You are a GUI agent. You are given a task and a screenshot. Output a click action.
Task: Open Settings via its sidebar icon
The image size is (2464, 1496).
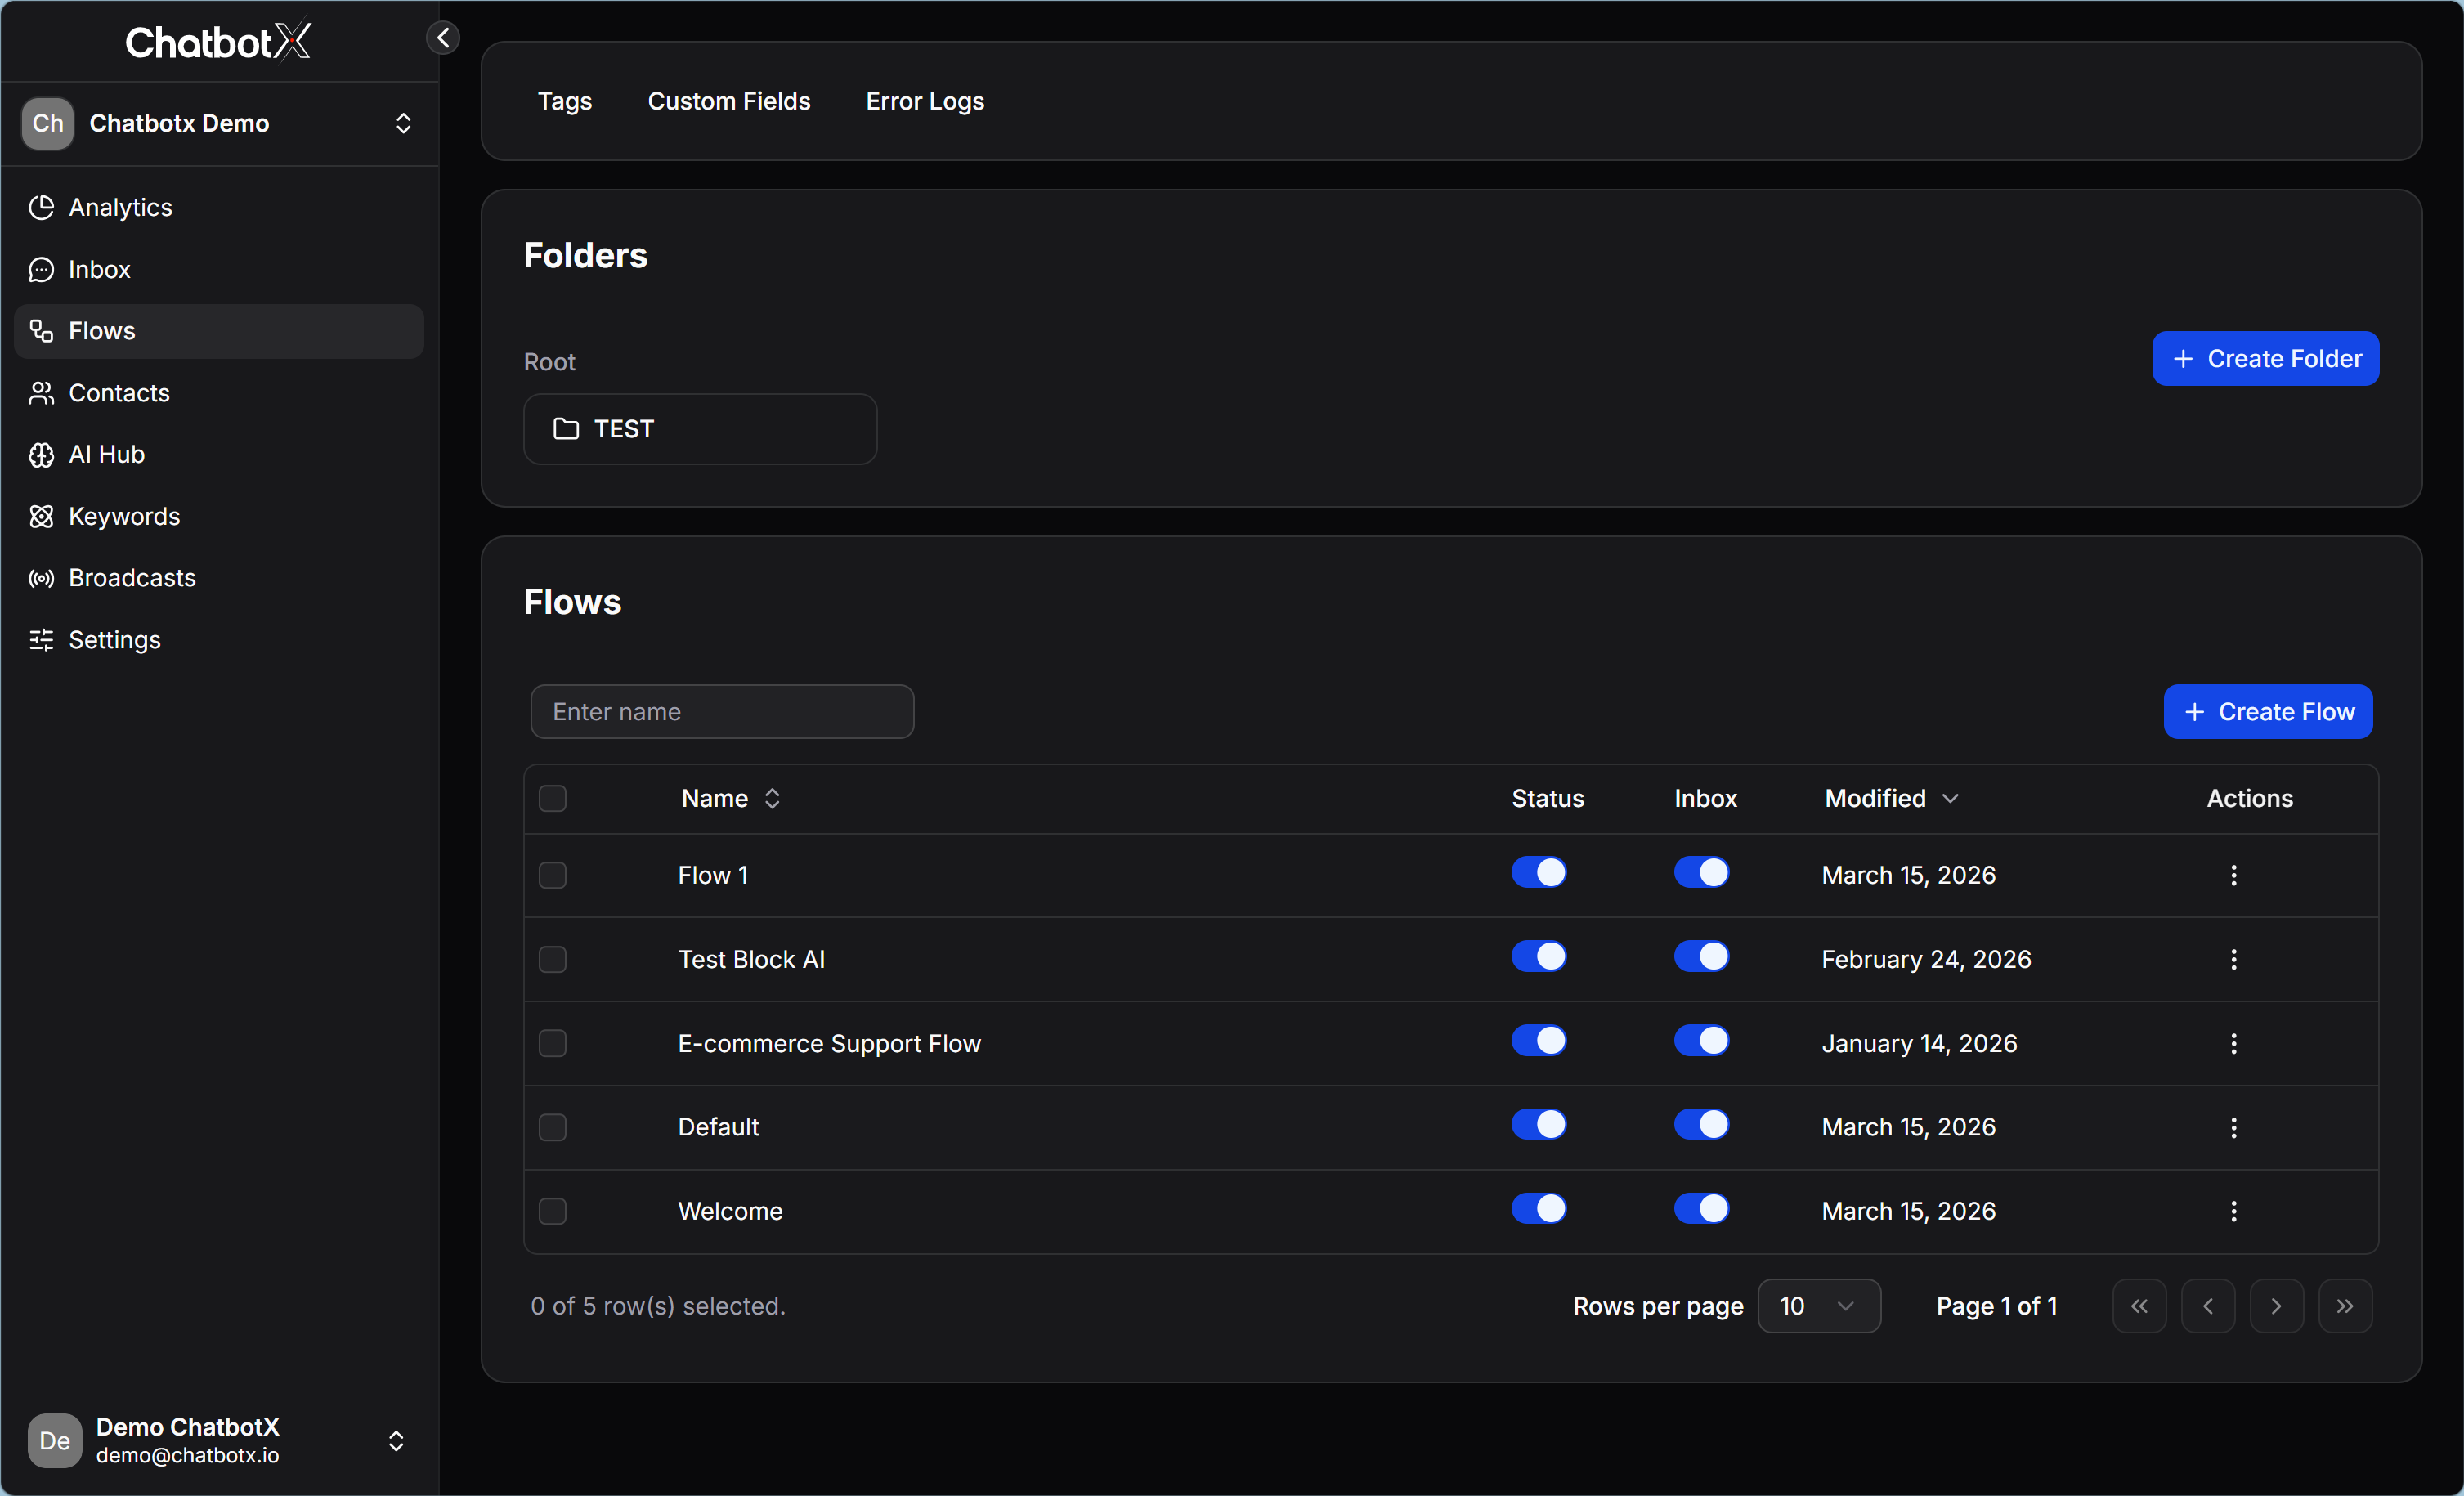coord(41,640)
